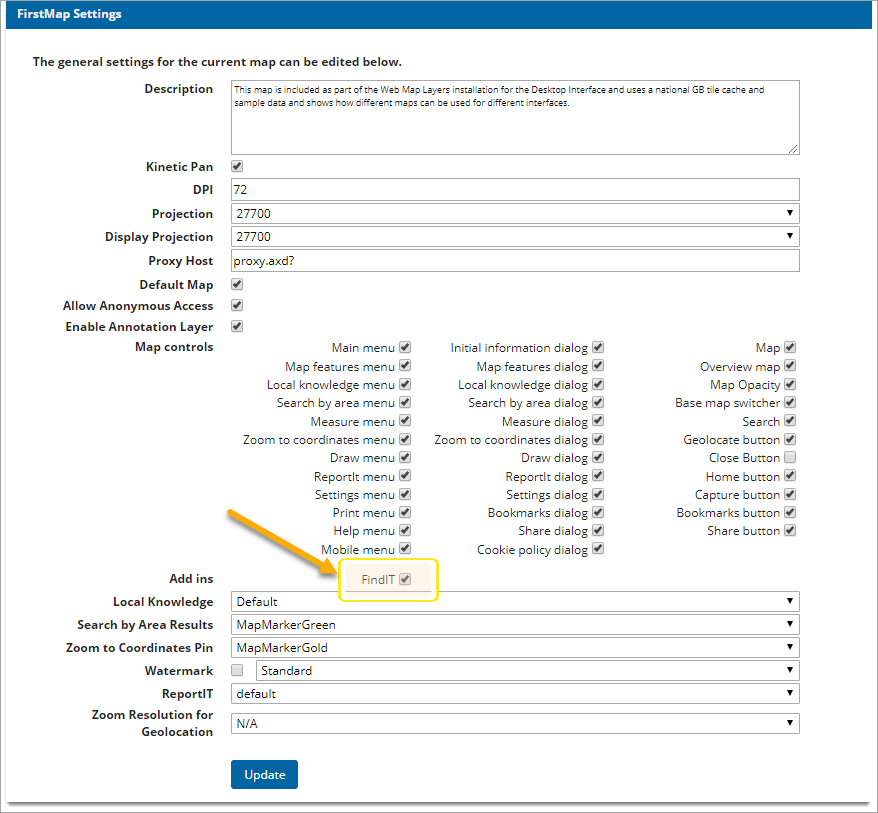Image resolution: width=878 pixels, height=813 pixels.
Task: Toggle Local knowledge menu checkbox
Action: point(405,385)
